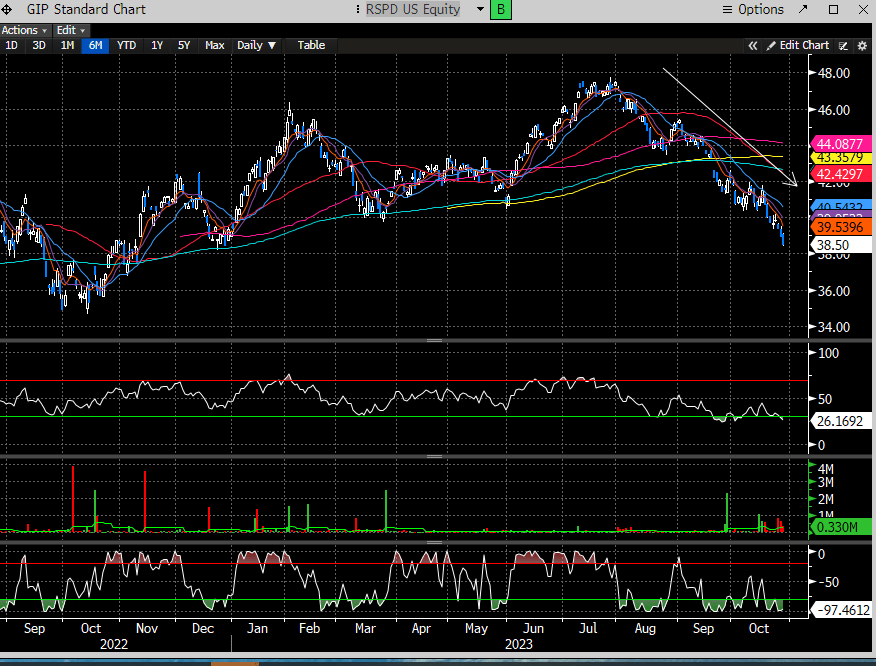The height and width of the screenshot is (666, 876).
Task: Collapse toolbar with double left chevron
Action: 753,45
